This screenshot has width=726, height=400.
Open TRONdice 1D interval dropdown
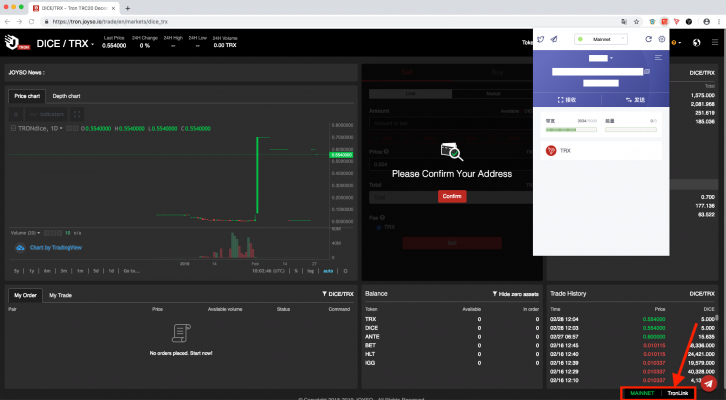[40, 128]
